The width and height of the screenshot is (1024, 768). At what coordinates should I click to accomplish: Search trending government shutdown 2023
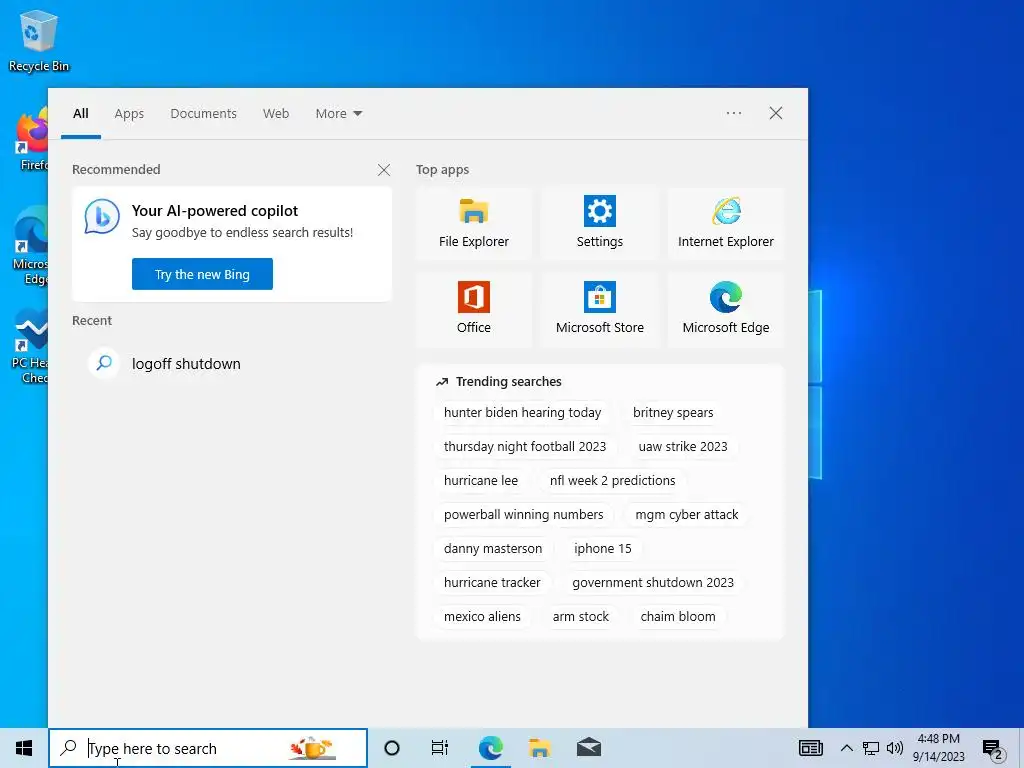click(653, 583)
